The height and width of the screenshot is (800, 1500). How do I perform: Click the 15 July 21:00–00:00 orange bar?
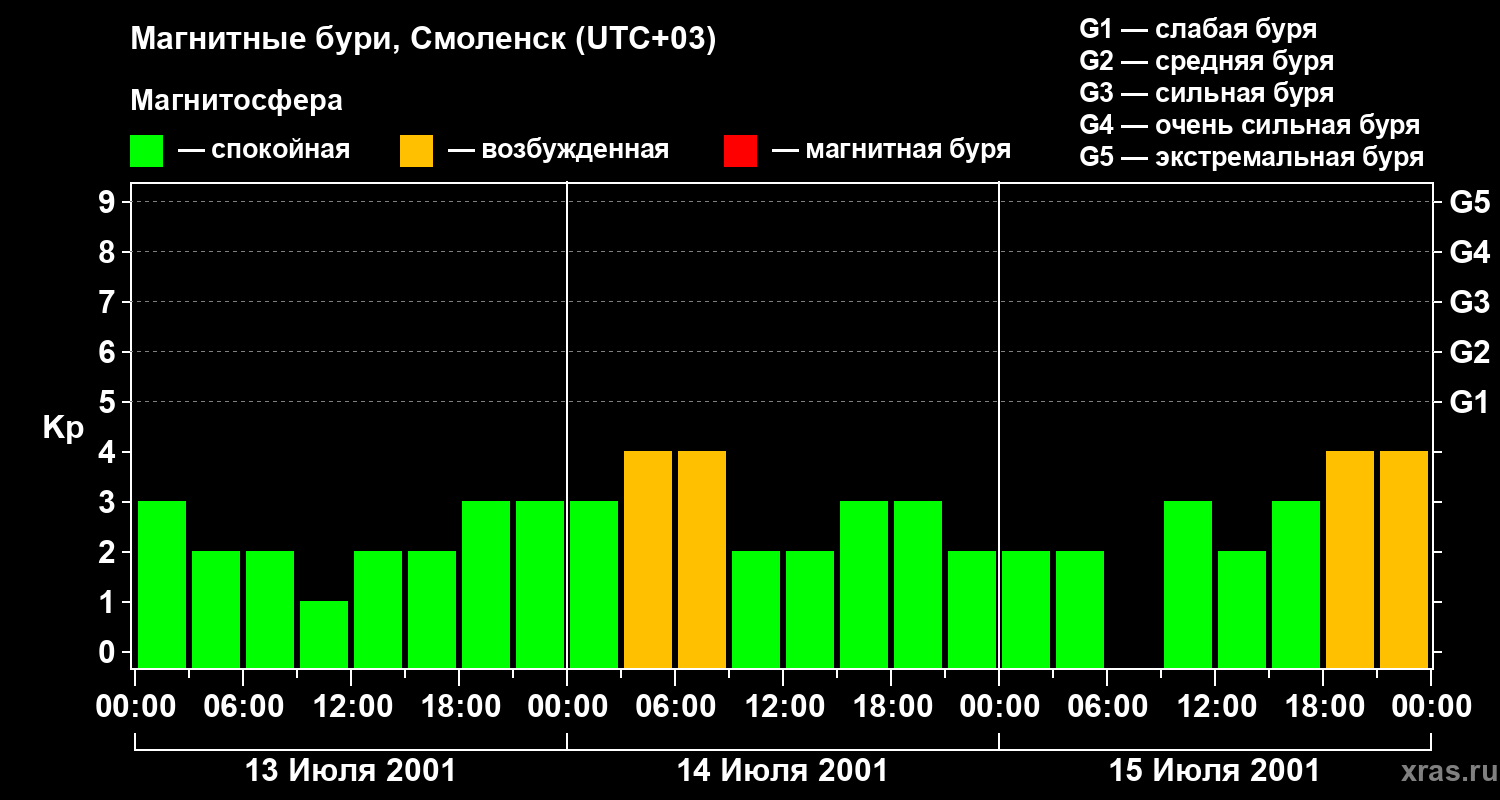1404,559
